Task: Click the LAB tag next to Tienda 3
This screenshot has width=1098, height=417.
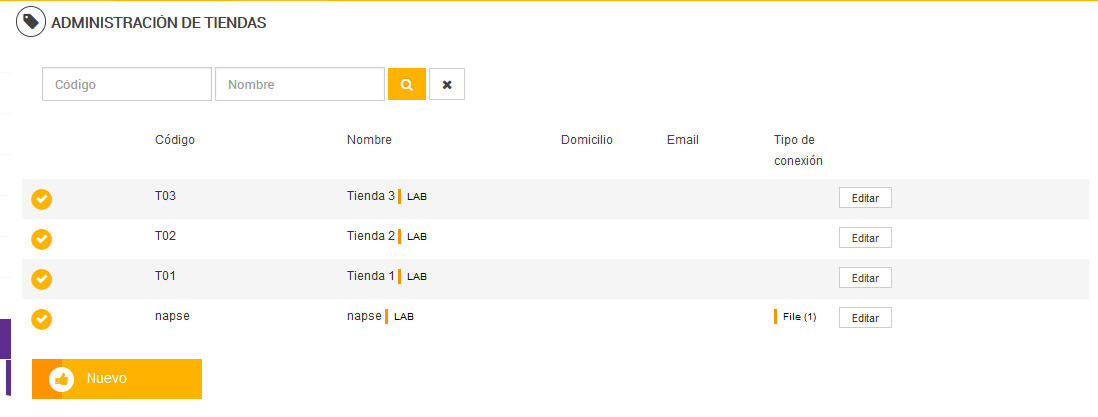Action: point(417,197)
